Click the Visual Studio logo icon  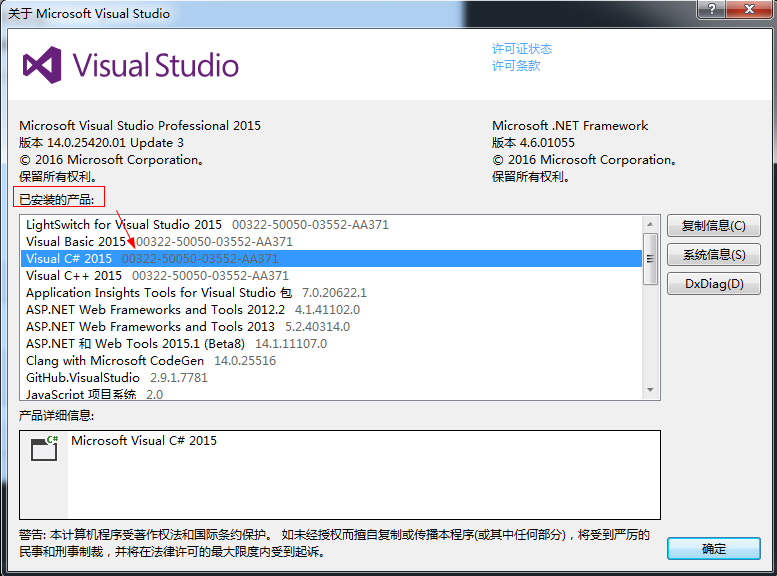coord(43,65)
